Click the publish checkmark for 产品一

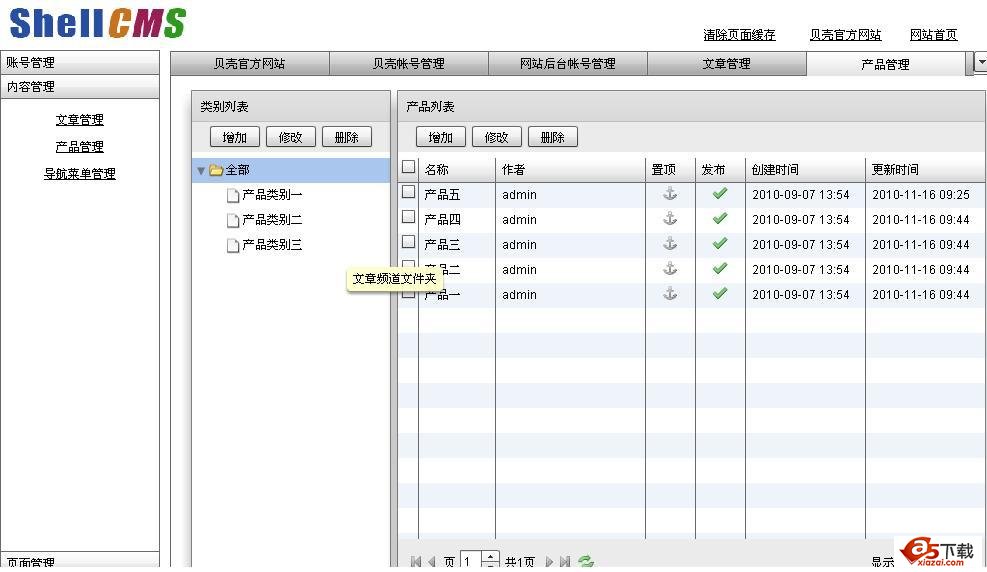pos(719,294)
